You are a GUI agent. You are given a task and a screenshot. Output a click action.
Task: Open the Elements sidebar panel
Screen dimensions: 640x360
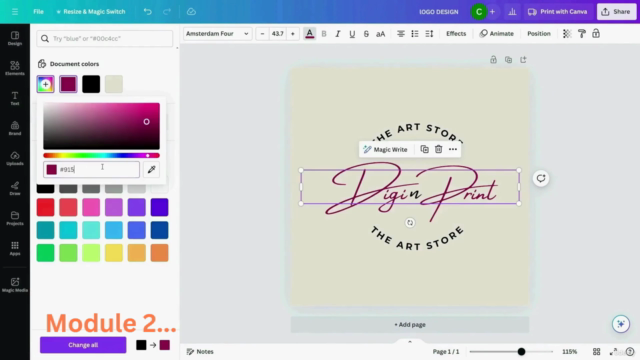tap(15, 68)
